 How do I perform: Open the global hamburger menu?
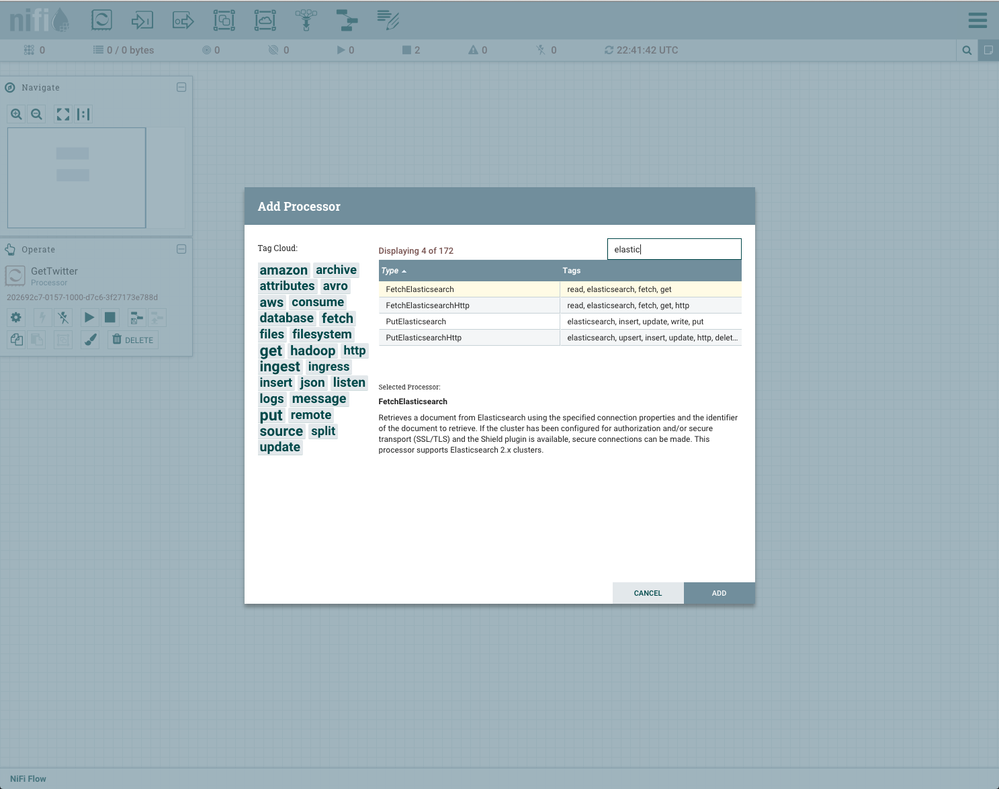[977, 20]
